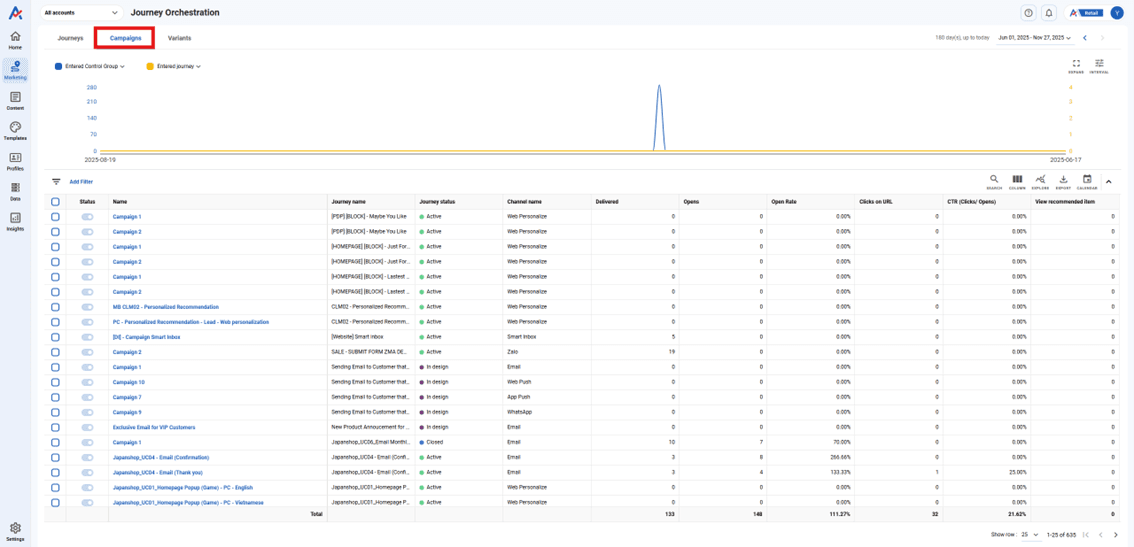Click the Smart Inbox channel cell
Viewport: 1134px width, 547px height.
(547, 337)
